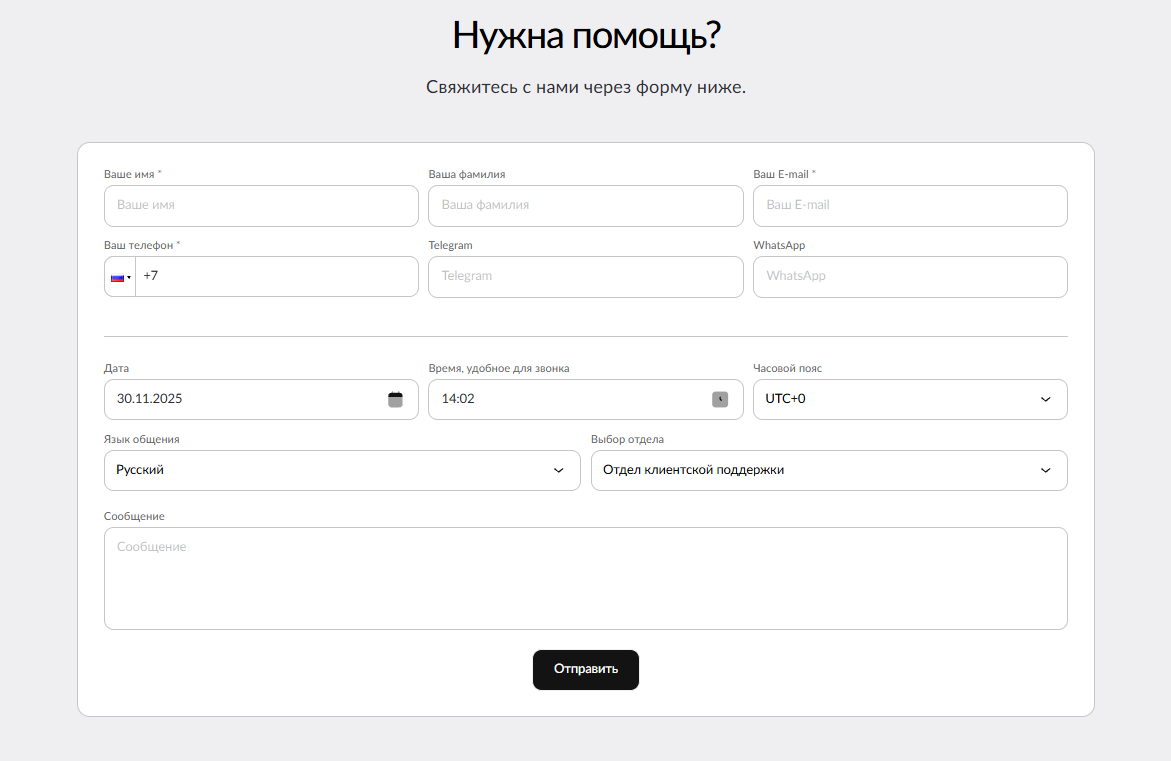Select the Ваш E-mail input field
1171x761 pixels.
coord(909,205)
